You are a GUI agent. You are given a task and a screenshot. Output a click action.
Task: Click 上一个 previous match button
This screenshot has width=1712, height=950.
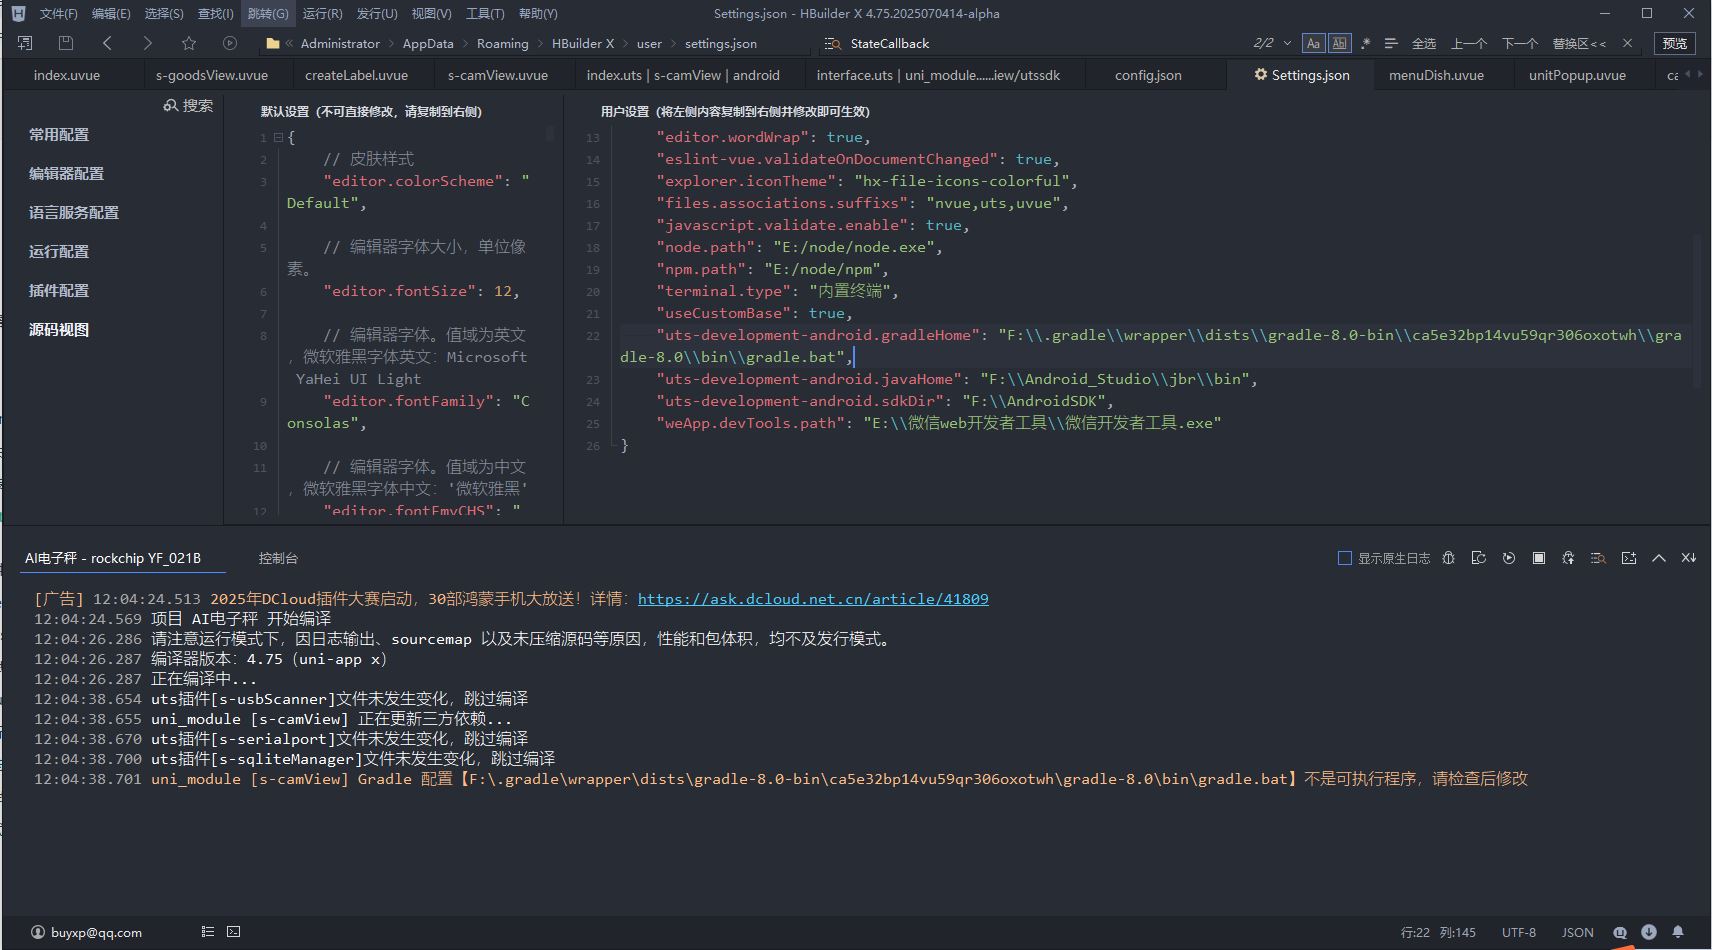pos(1468,43)
